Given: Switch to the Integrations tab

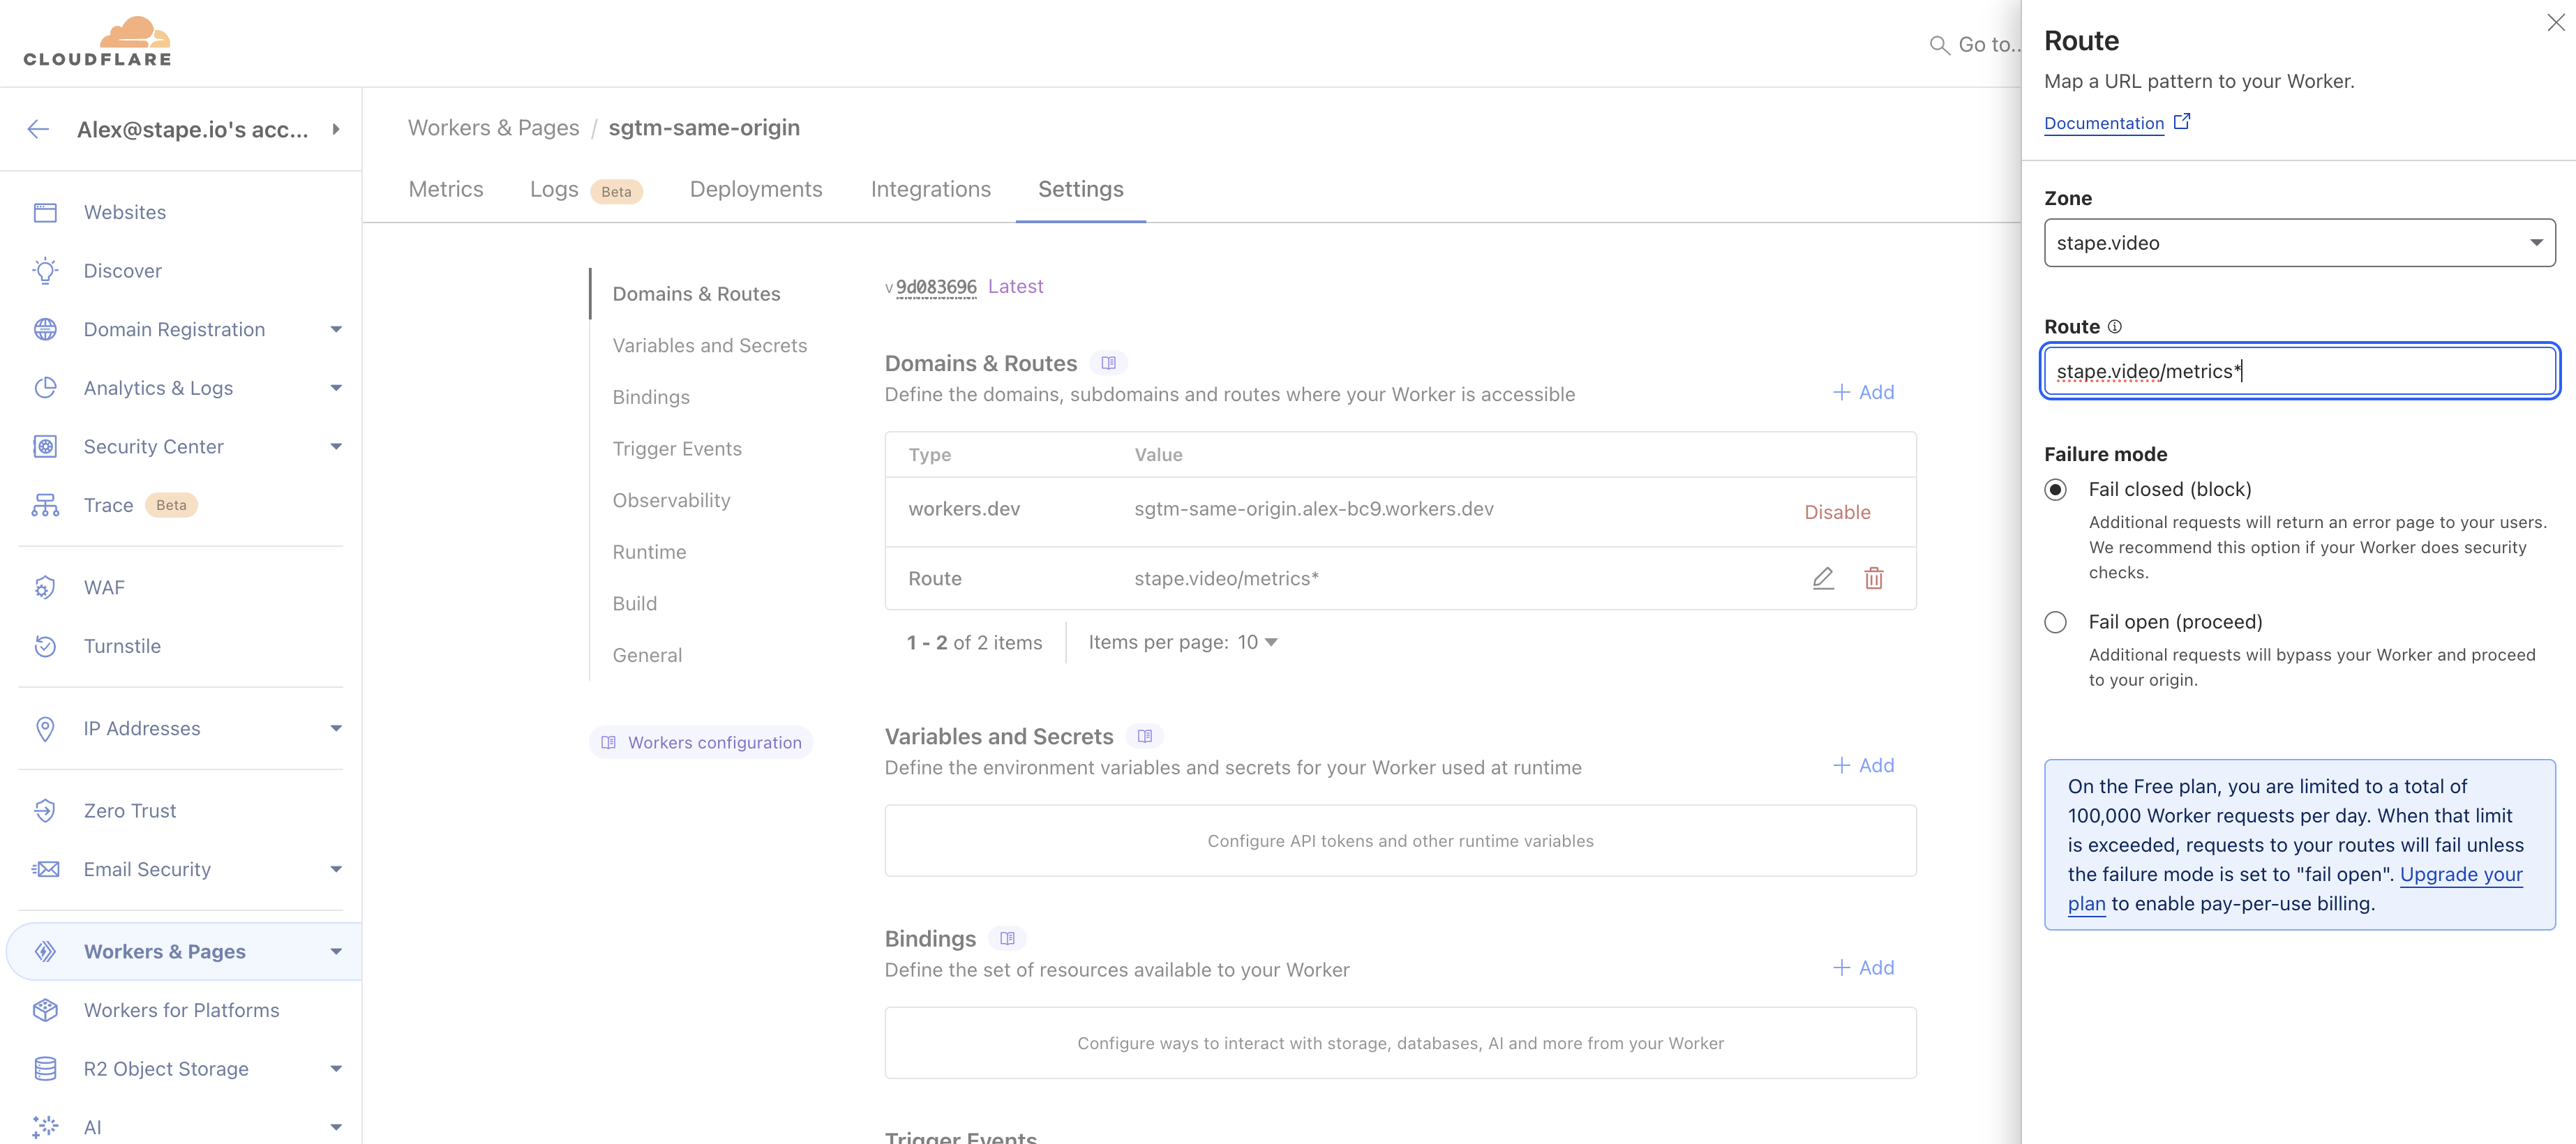Looking at the screenshot, I should 931,189.
